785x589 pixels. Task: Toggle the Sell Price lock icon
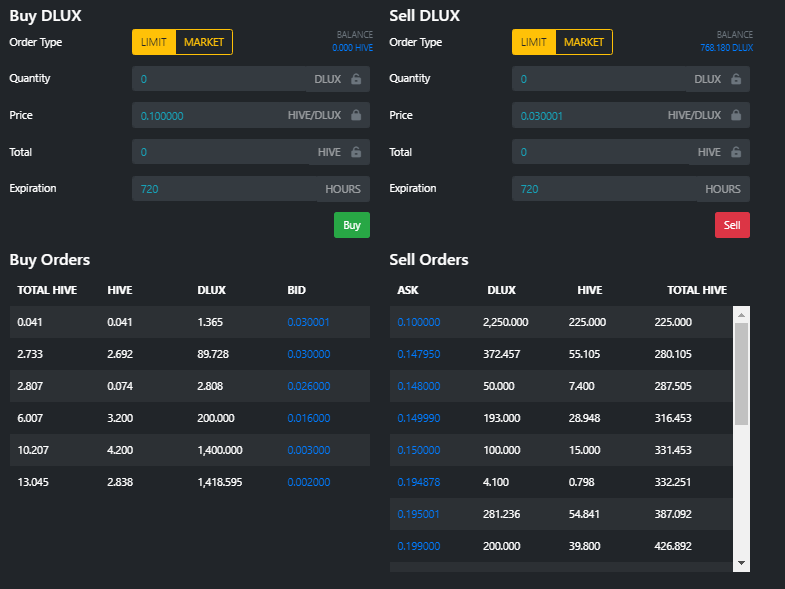click(x=736, y=115)
